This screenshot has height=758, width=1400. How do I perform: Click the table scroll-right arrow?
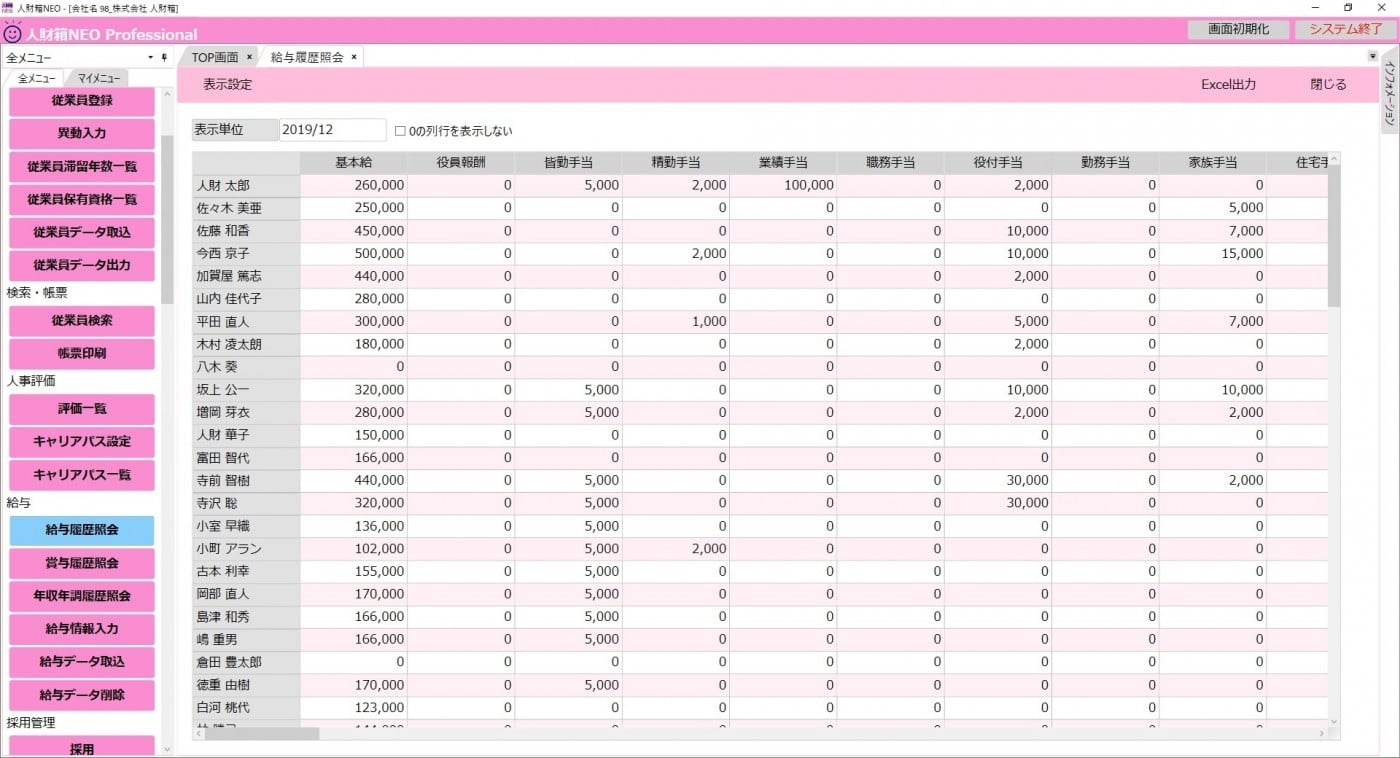click(1321, 734)
